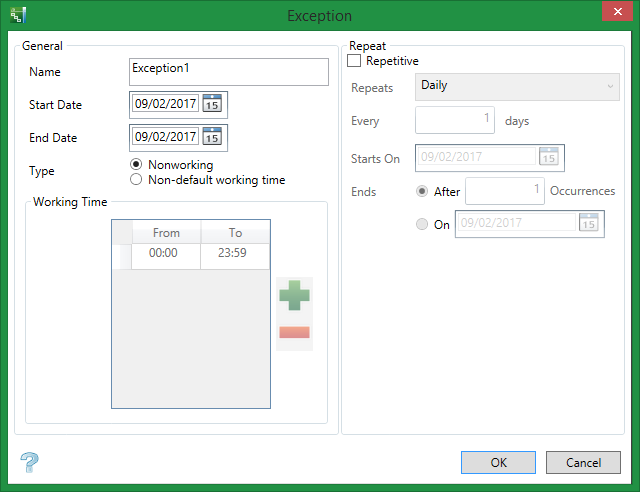Edit the End Date text field
The image size is (640, 492).
point(165,136)
